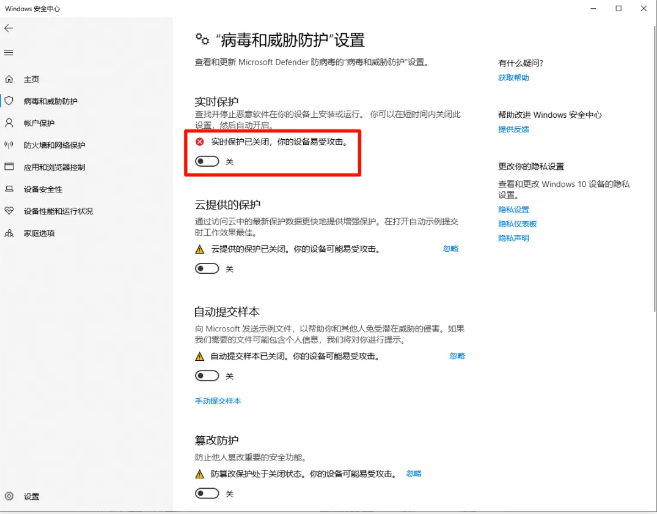Open the 隐私仪表板 link

click(x=517, y=224)
